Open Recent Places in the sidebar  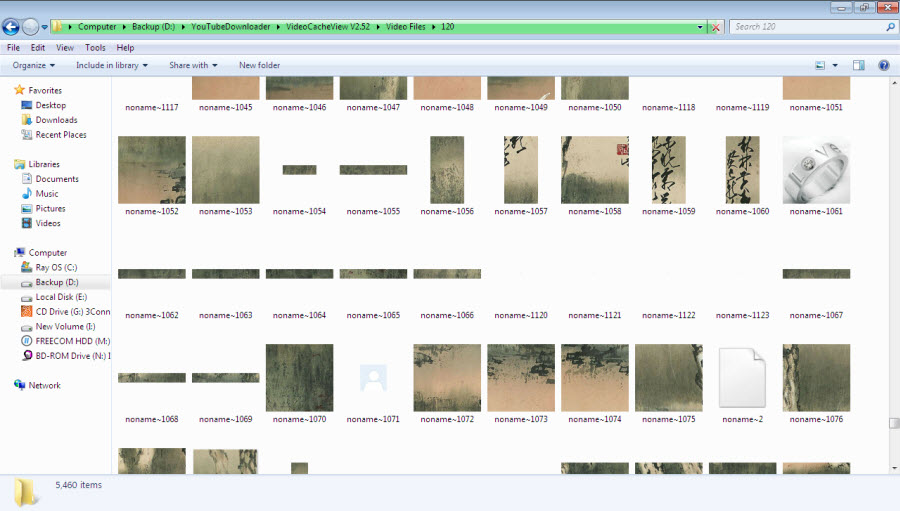[x=61, y=135]
